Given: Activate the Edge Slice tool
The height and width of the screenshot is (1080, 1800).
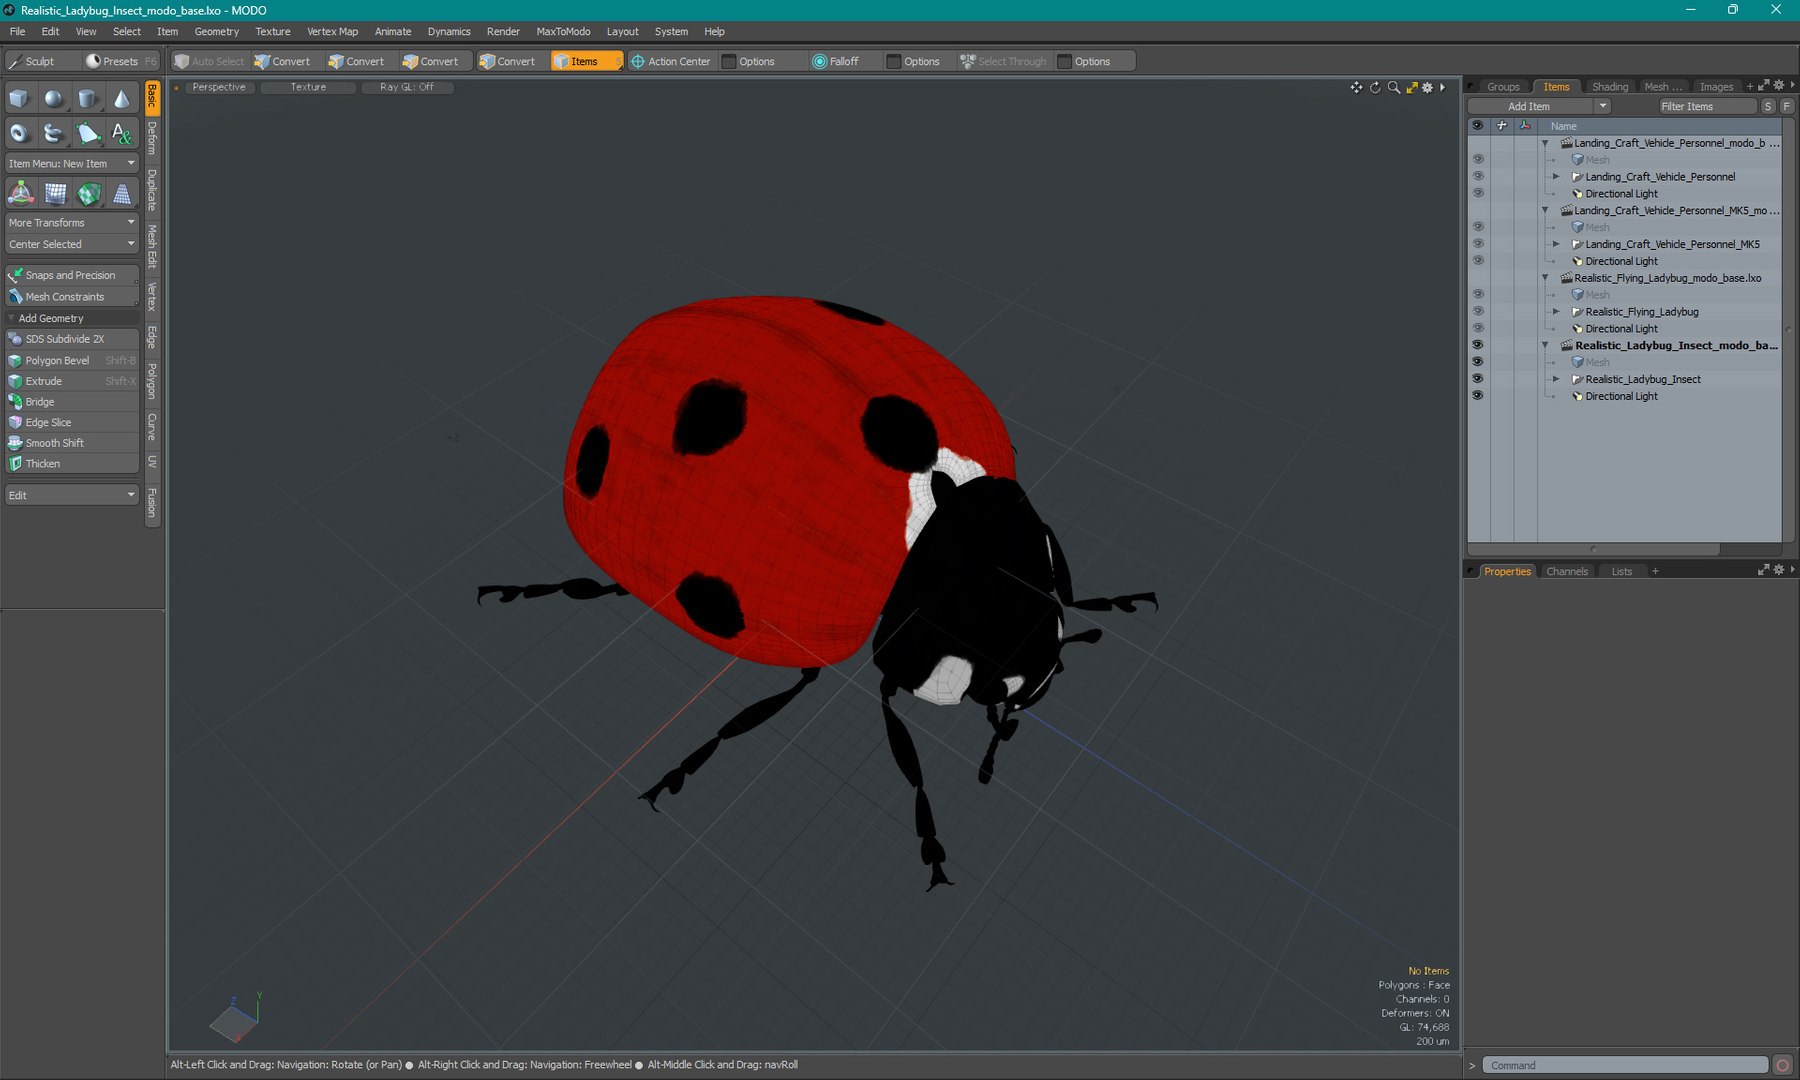Looking at the screenshot, I should tap(72, 422).
